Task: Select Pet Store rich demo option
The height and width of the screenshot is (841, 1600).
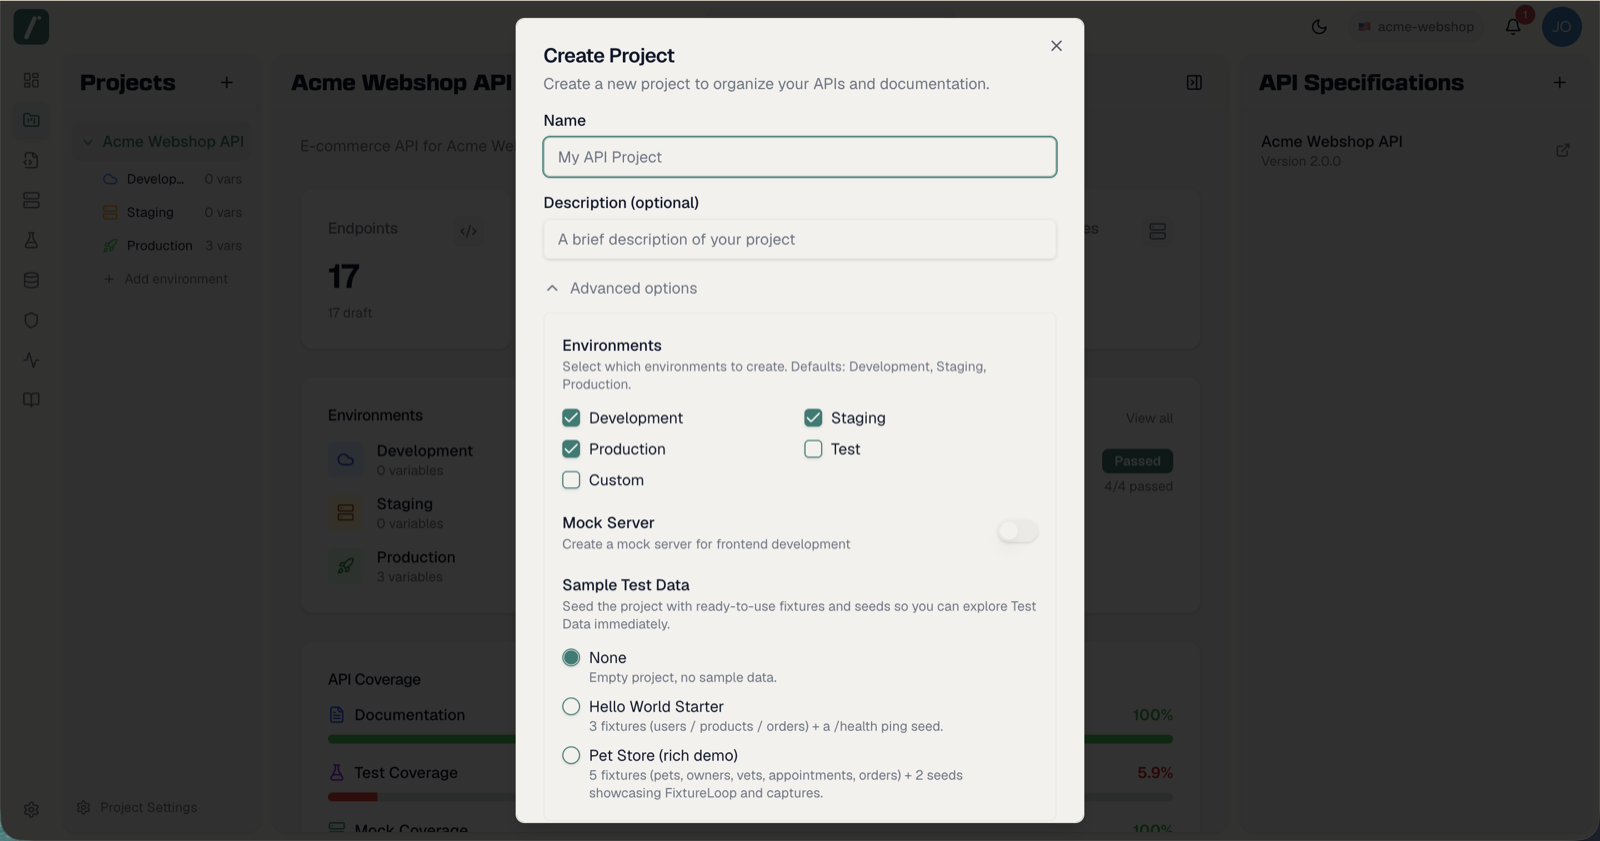Action: pyautogui.click(x=571, y=756)
